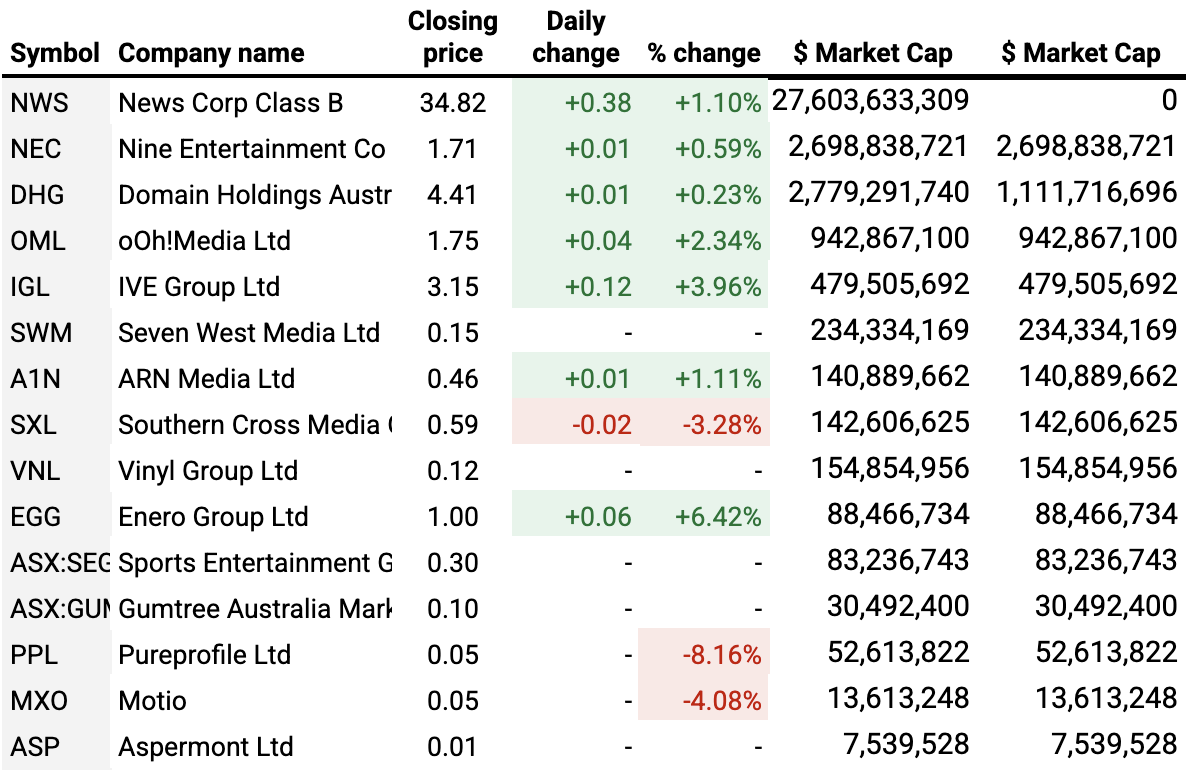
Task: Select the Nine Entertainment Co company cell
Action: click(x=251, y=149)
